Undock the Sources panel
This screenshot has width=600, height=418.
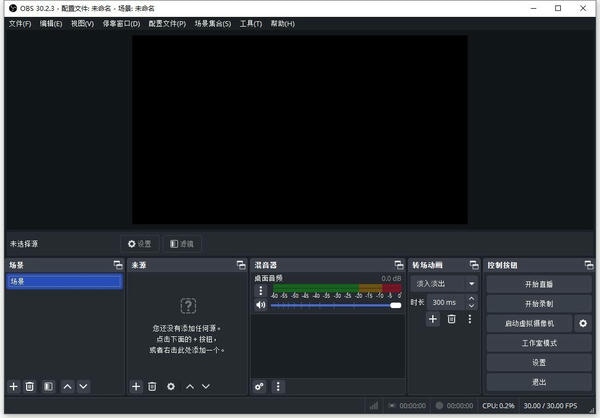click(x=241, y=265)
